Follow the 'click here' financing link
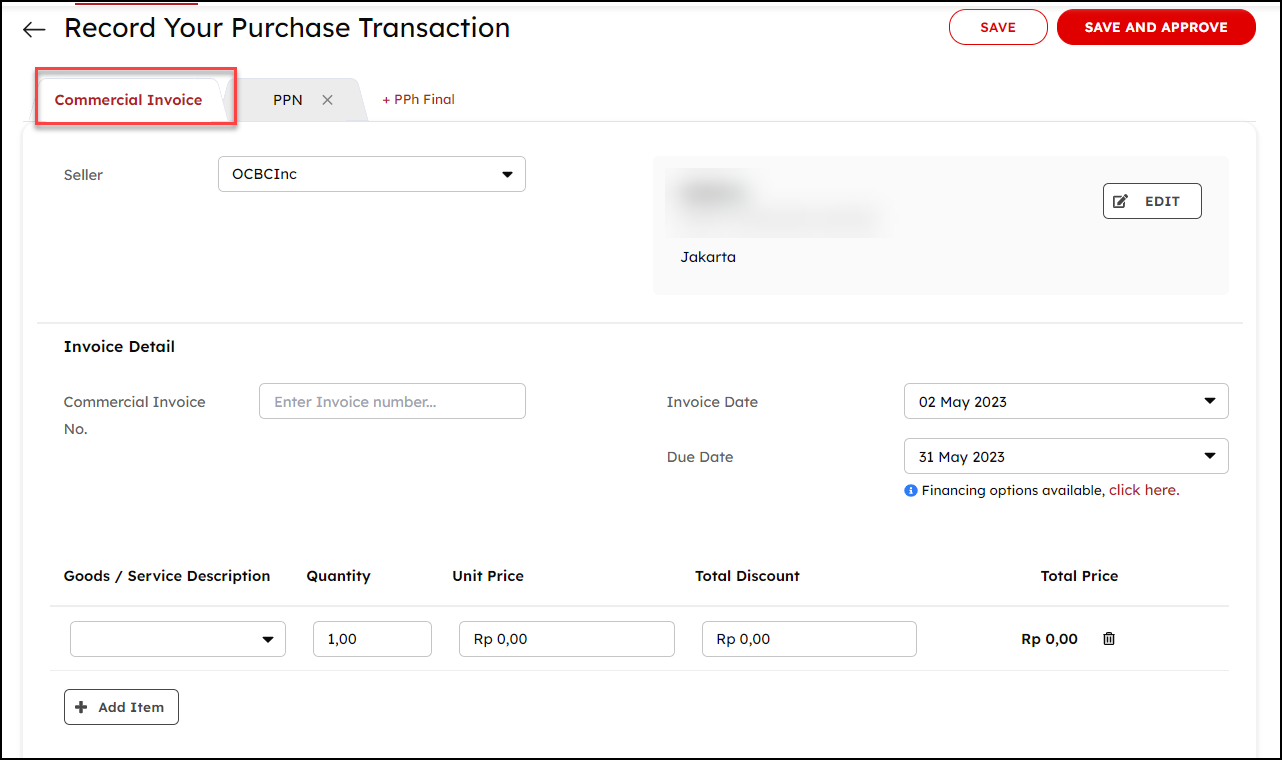This screenshot has height=760, width=1282. [1143, 491]
